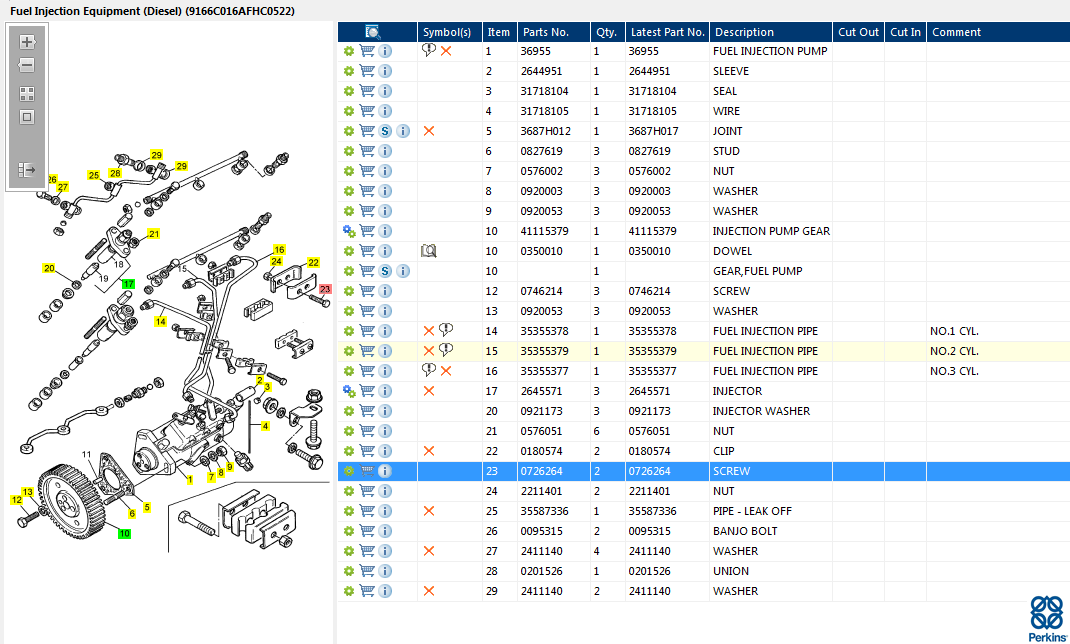Click the Cut Out column header
Screen dimensions: 1070x644
pos(858,32)
